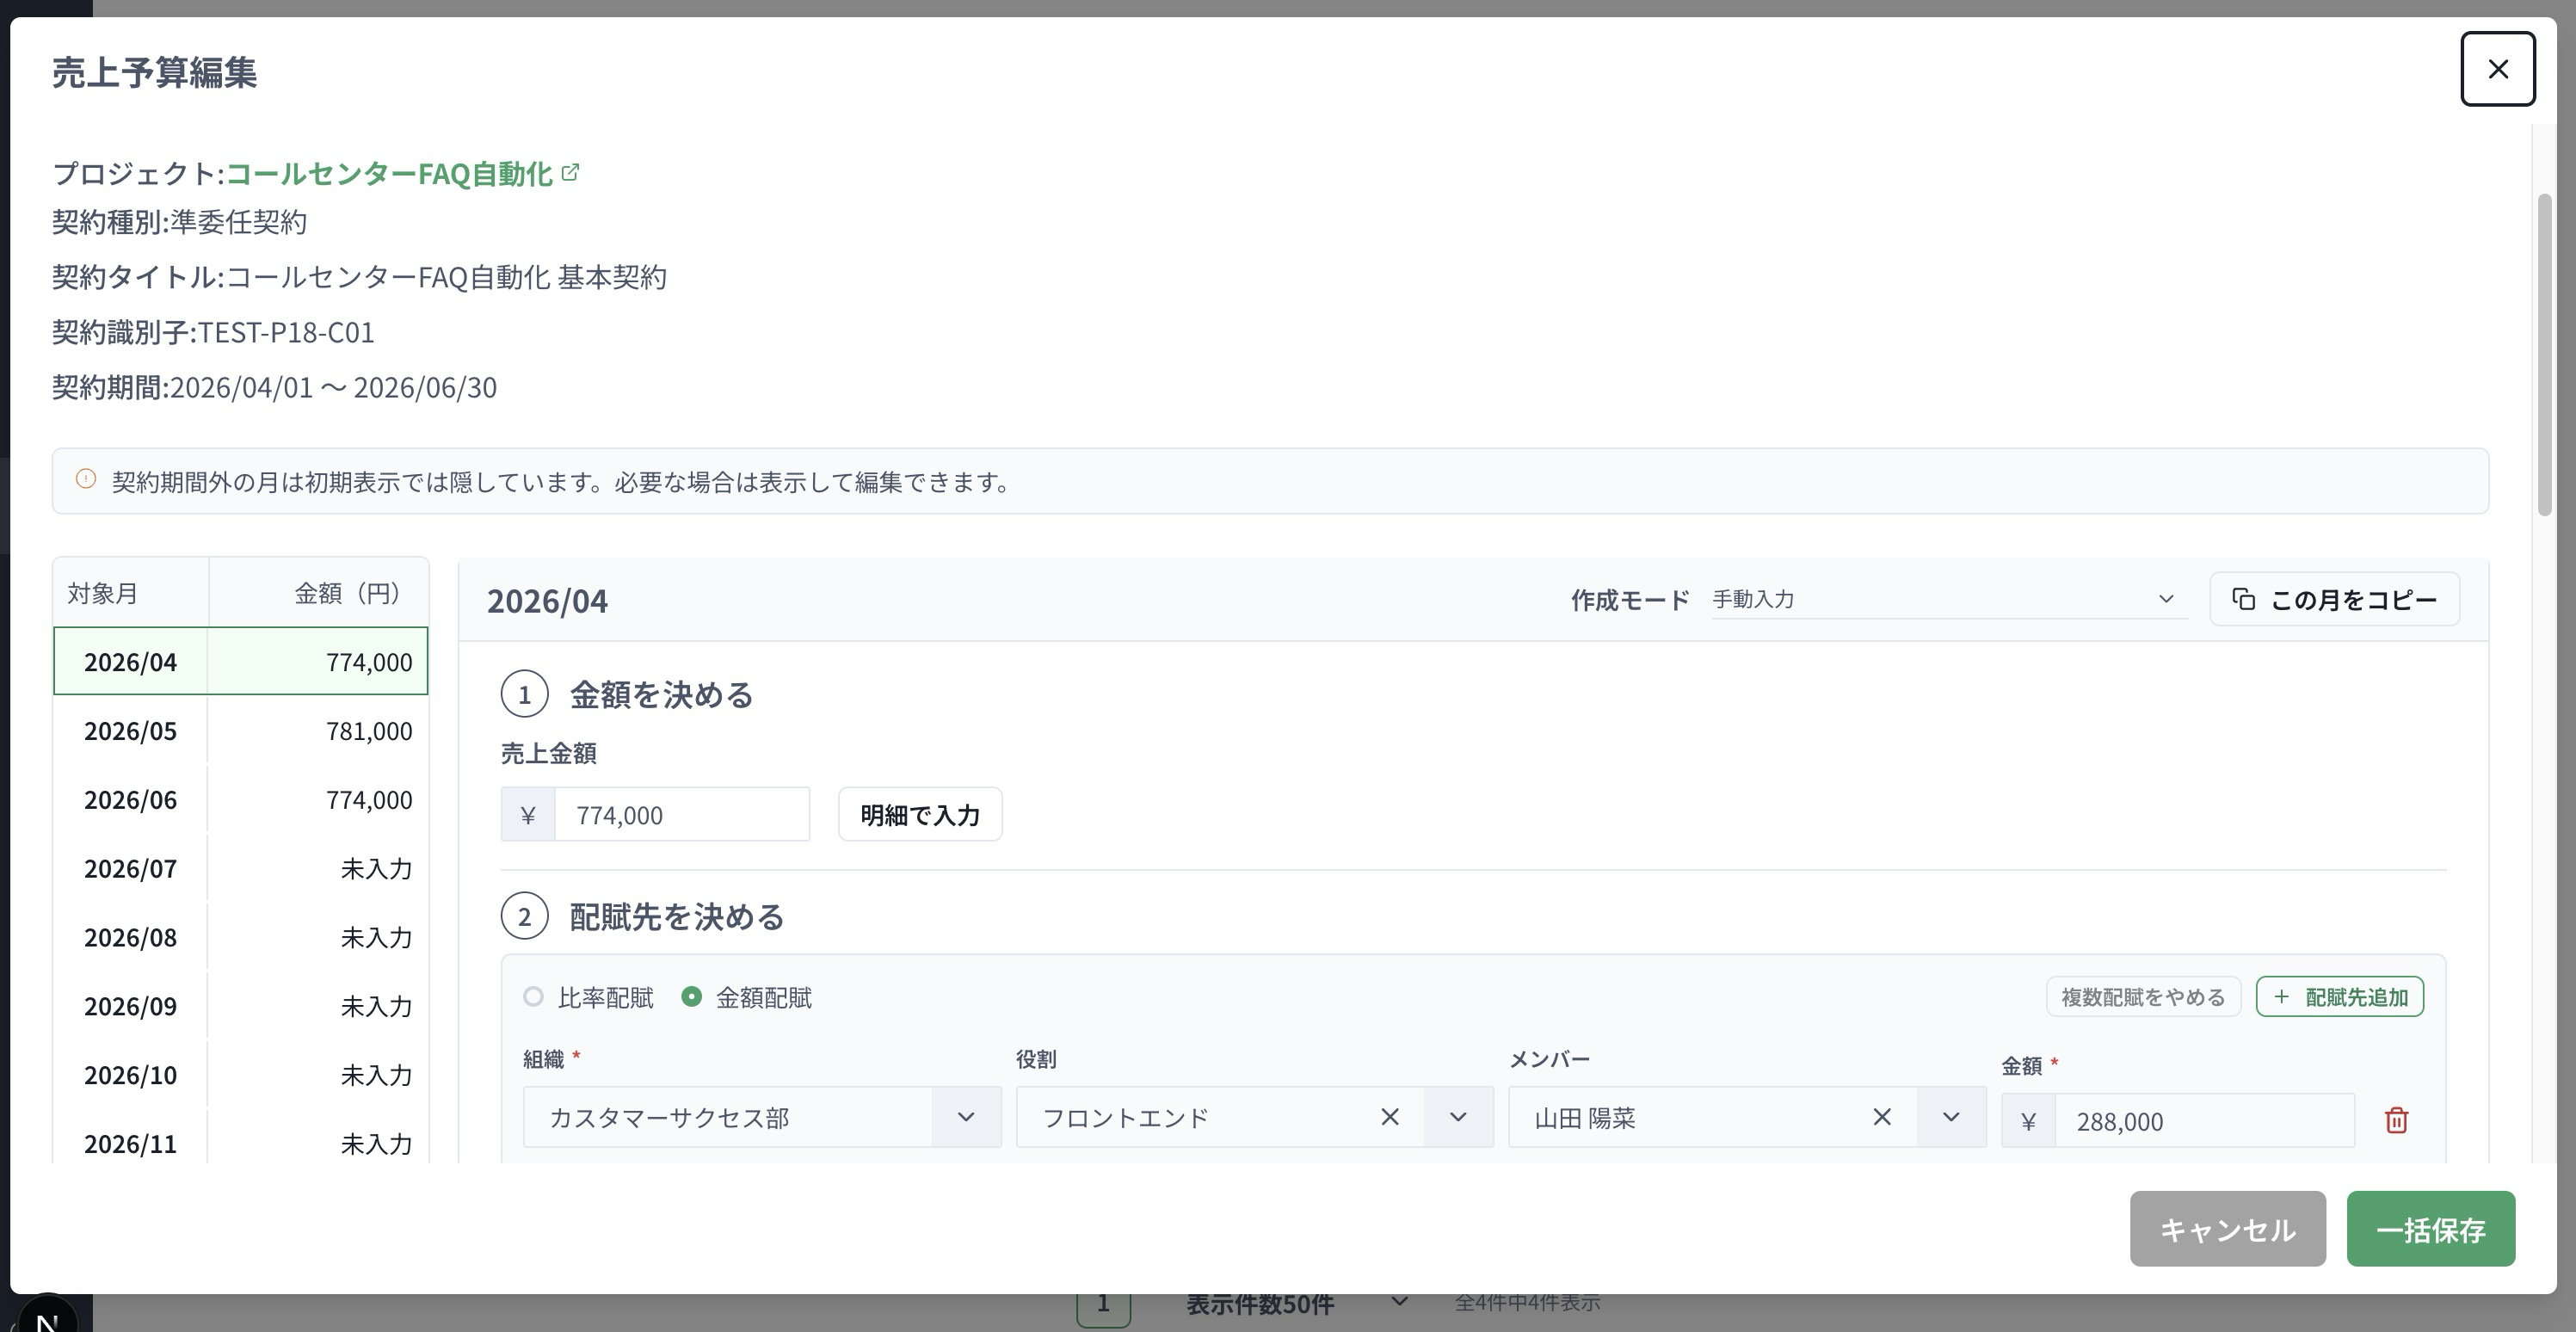The height and width of the screenshot is (1332, 2576).
Task: Select the 2026/09 month row
Action: (240, 1005)
